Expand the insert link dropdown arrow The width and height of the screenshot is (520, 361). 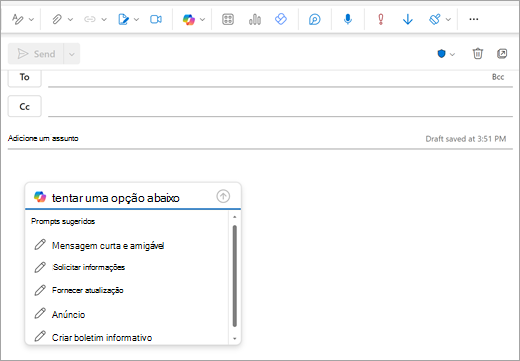point(104,19)
